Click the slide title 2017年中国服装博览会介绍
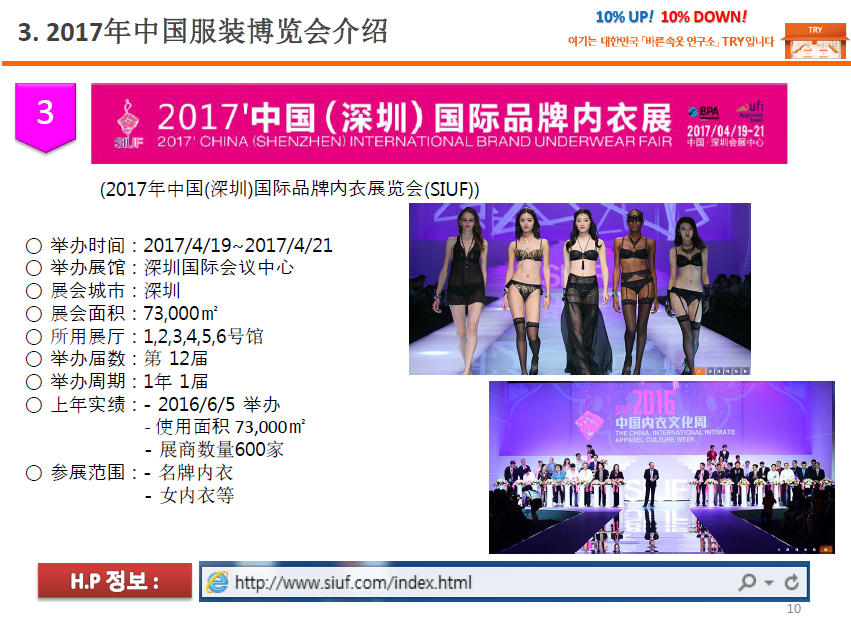 [x=203, y=31]
